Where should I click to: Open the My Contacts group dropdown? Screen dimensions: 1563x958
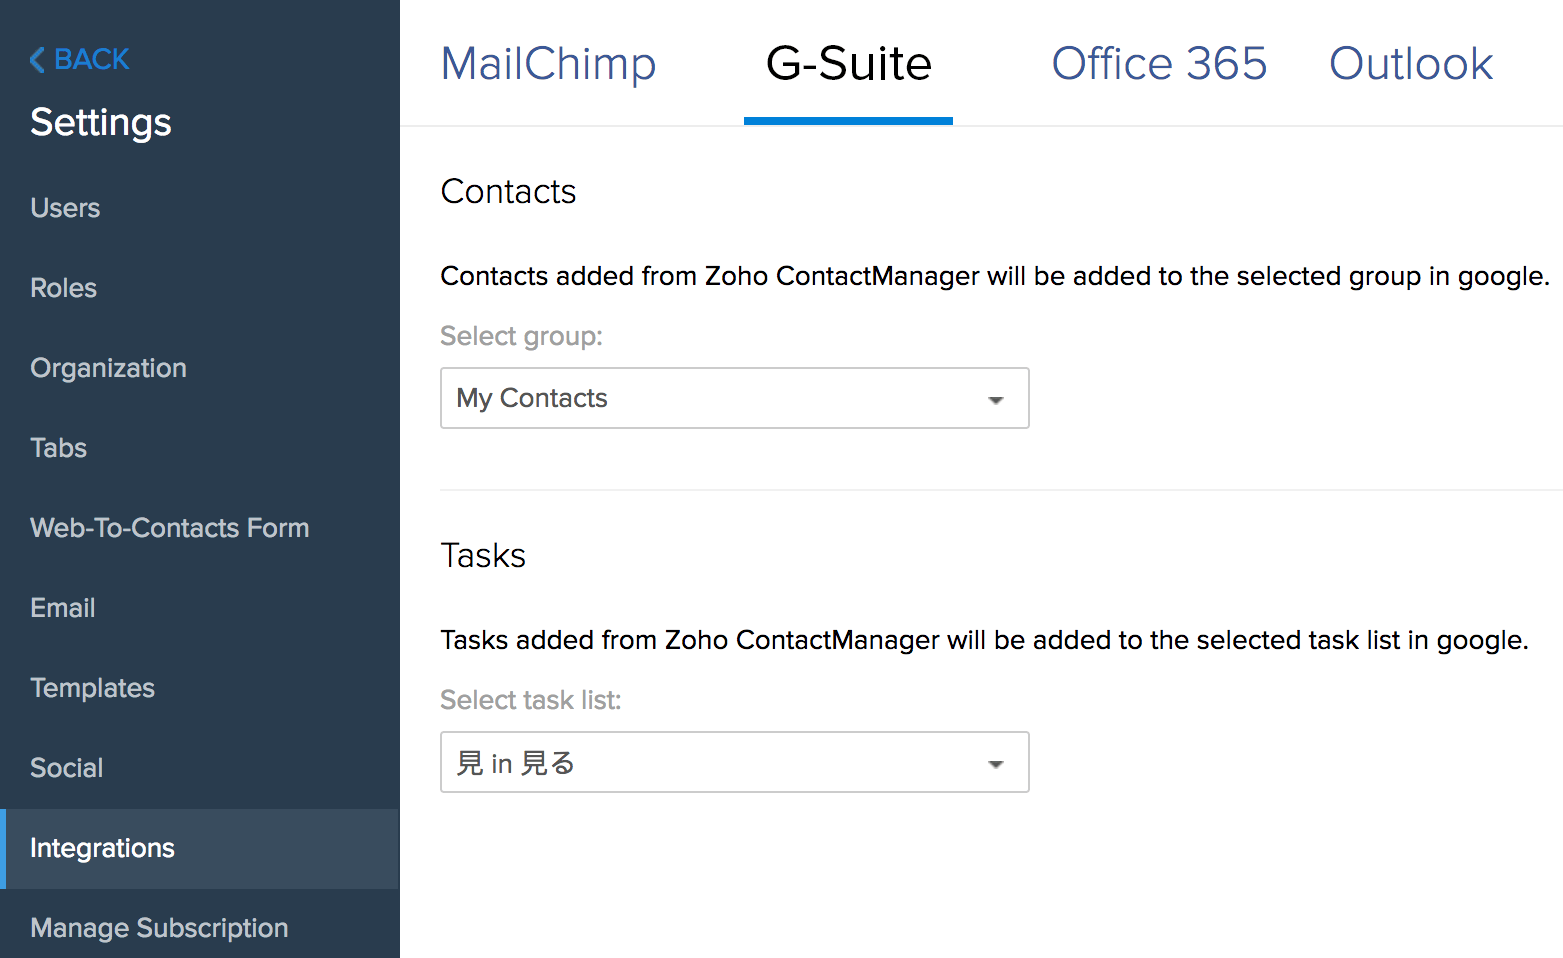733,398
